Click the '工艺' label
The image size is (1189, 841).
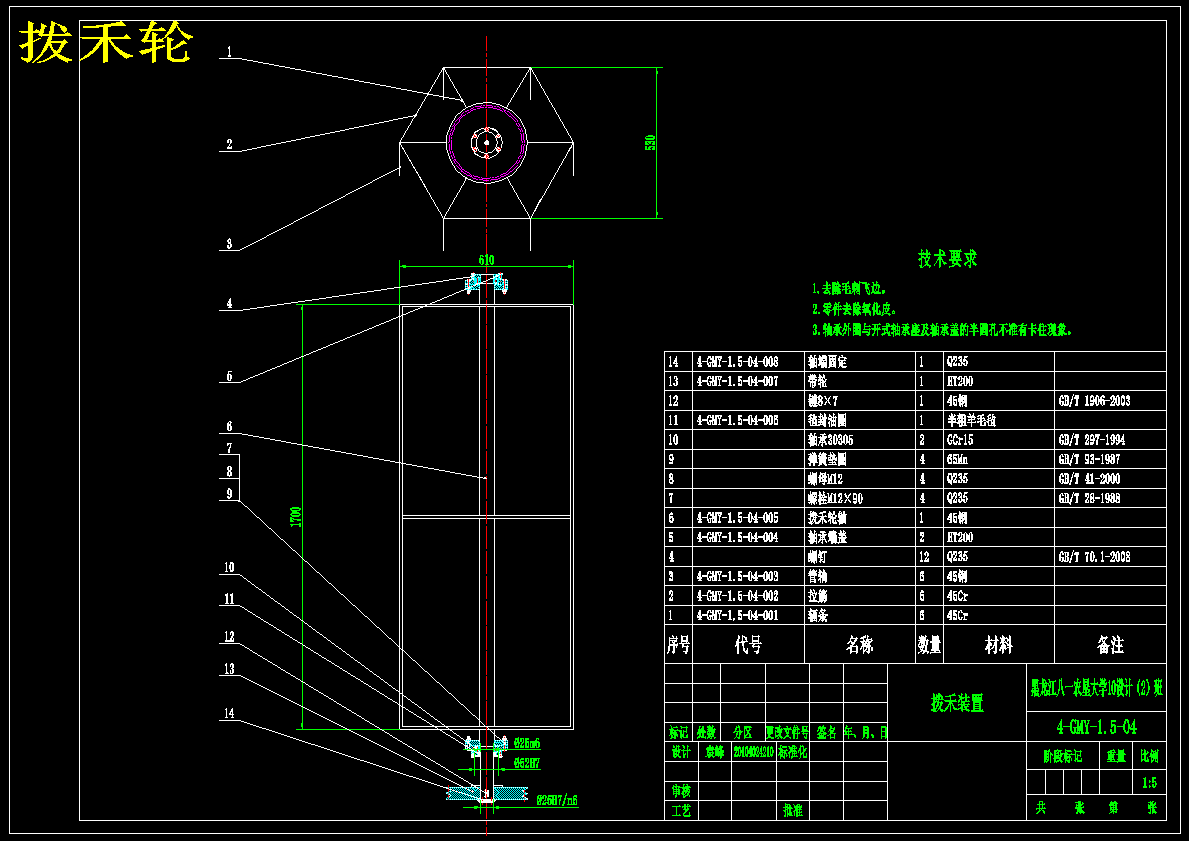click(x=680, y=811)
